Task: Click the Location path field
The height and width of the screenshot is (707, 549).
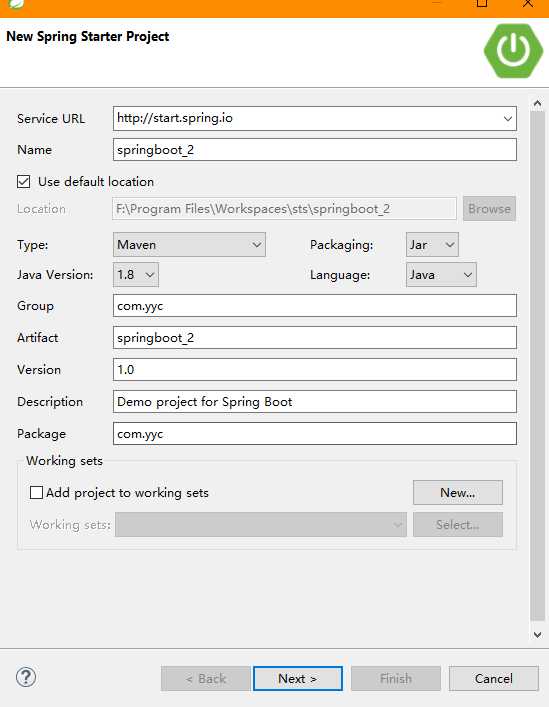Action: (284, 209)
